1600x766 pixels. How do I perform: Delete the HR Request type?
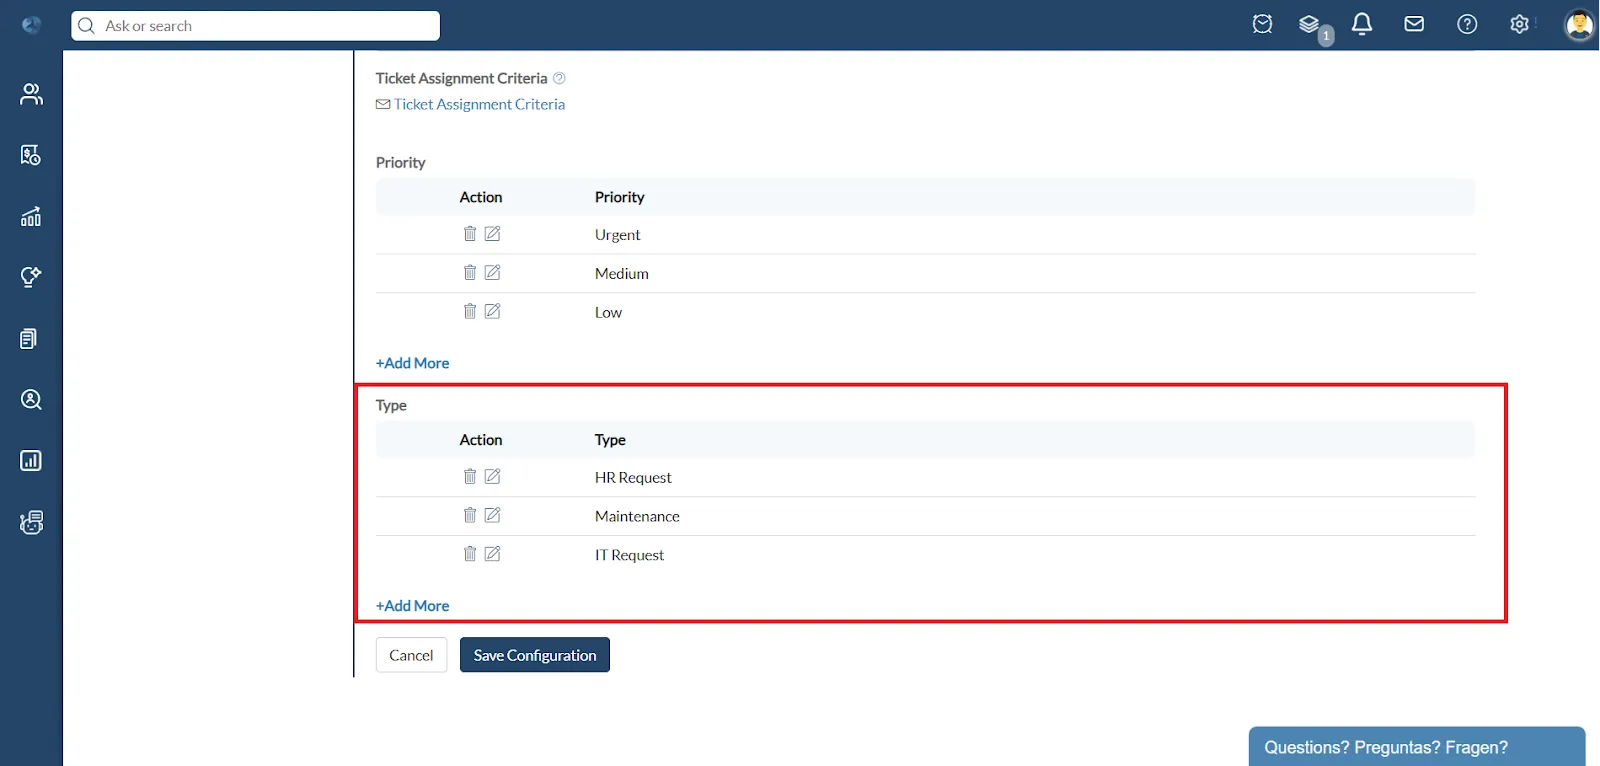pyautogui.click(x=469, y=476)
